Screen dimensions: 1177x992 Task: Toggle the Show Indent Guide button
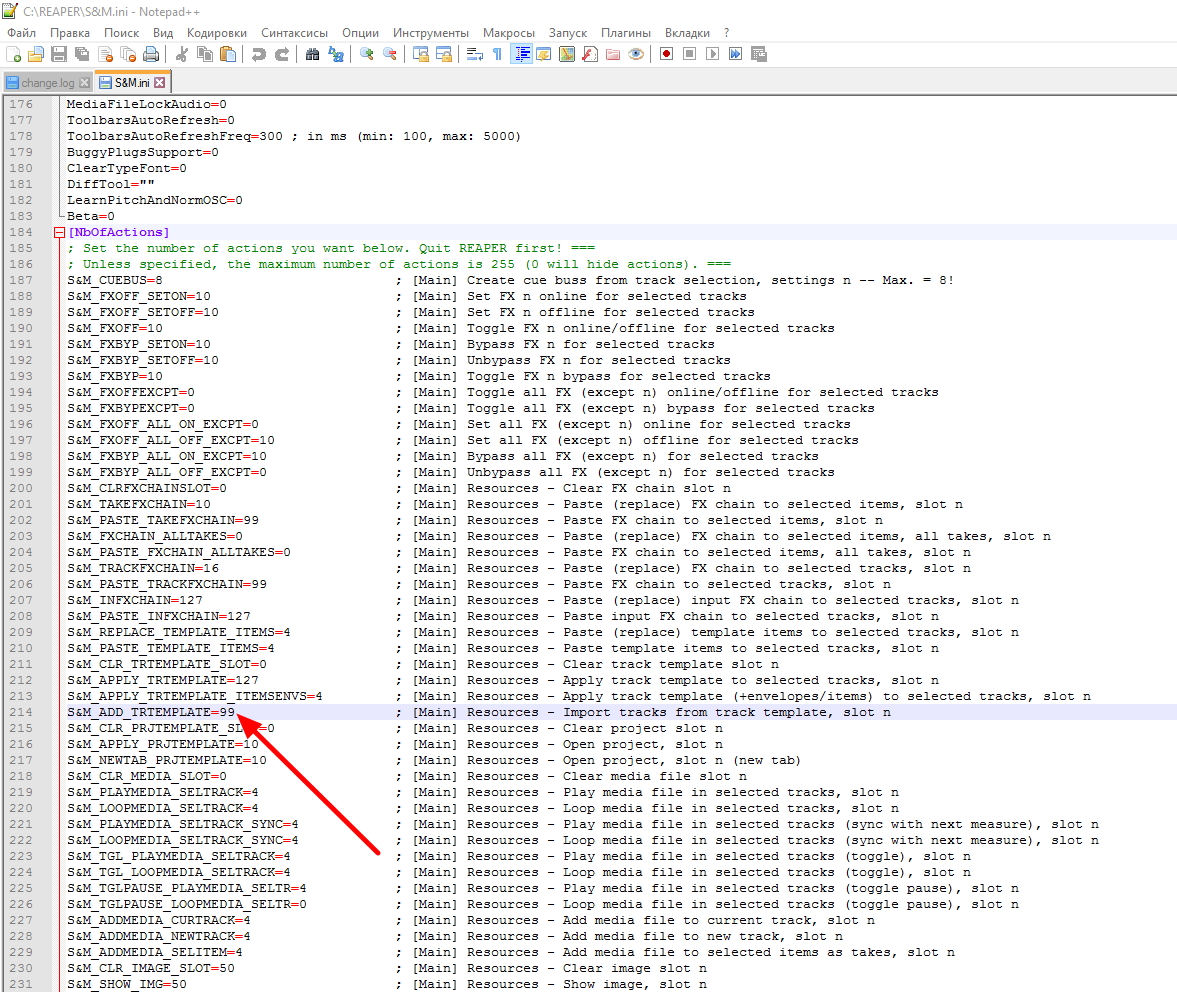tap(521, 54)
